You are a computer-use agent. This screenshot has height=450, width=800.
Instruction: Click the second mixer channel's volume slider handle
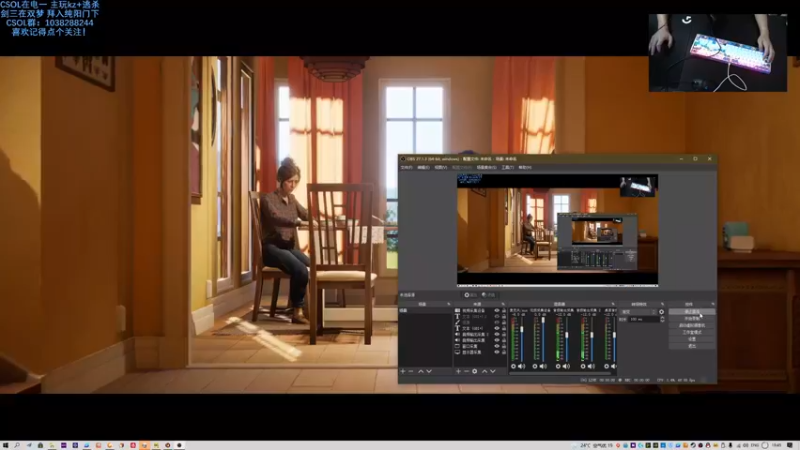(x=543, y=319)
